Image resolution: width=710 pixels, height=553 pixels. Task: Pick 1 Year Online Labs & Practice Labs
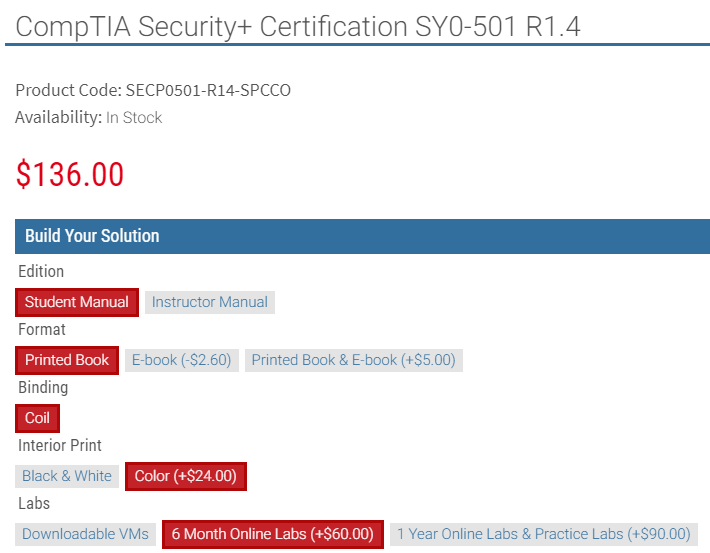pyautogui.click(x=544, y=534)
